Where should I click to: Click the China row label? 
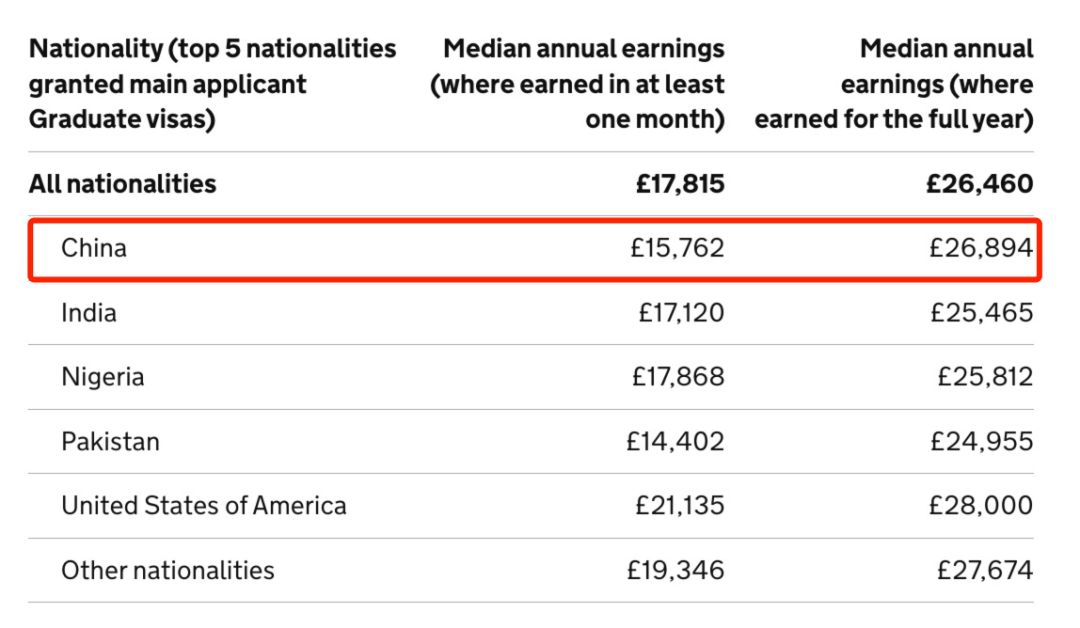94,247
